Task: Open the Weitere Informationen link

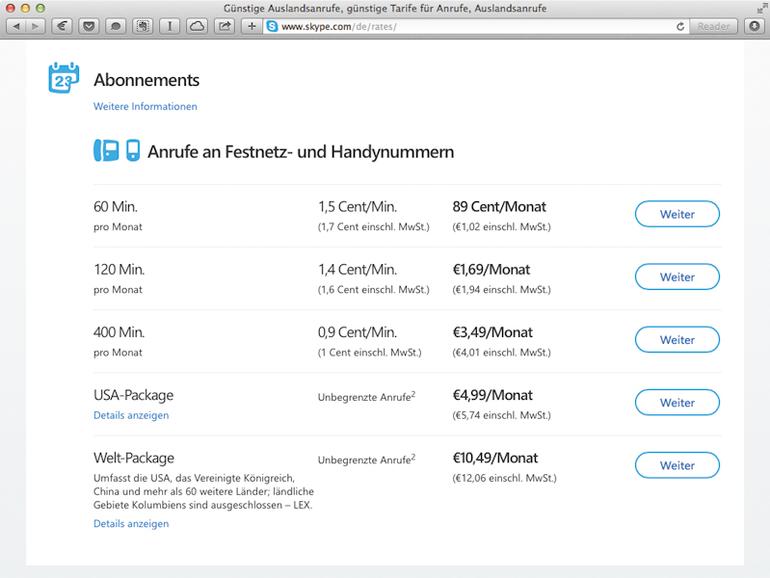Action: click(x=145, y=107)
